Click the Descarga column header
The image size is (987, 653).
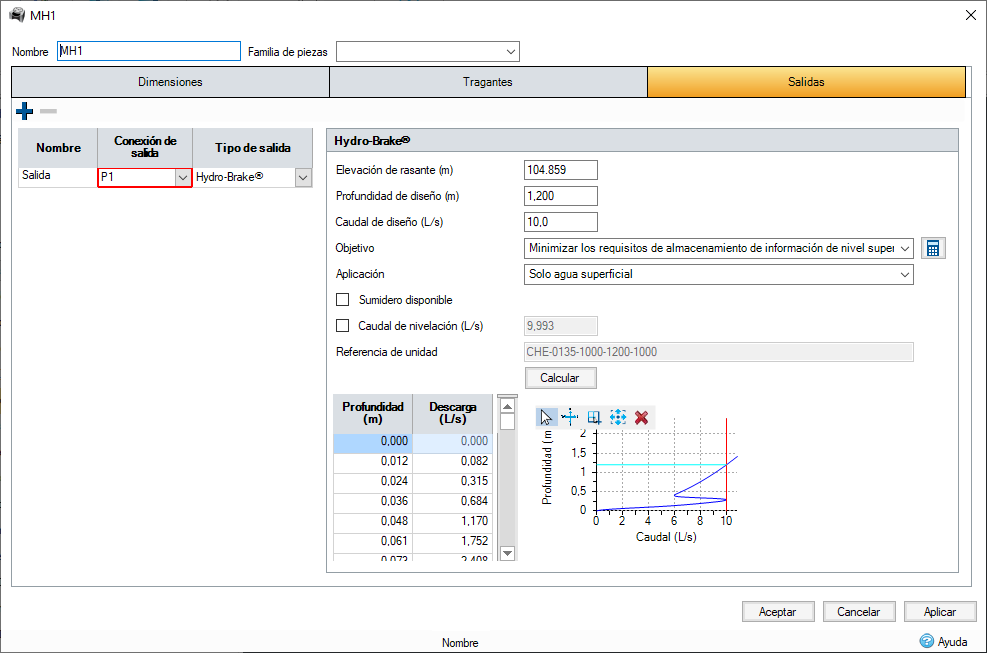click(453, 412)
